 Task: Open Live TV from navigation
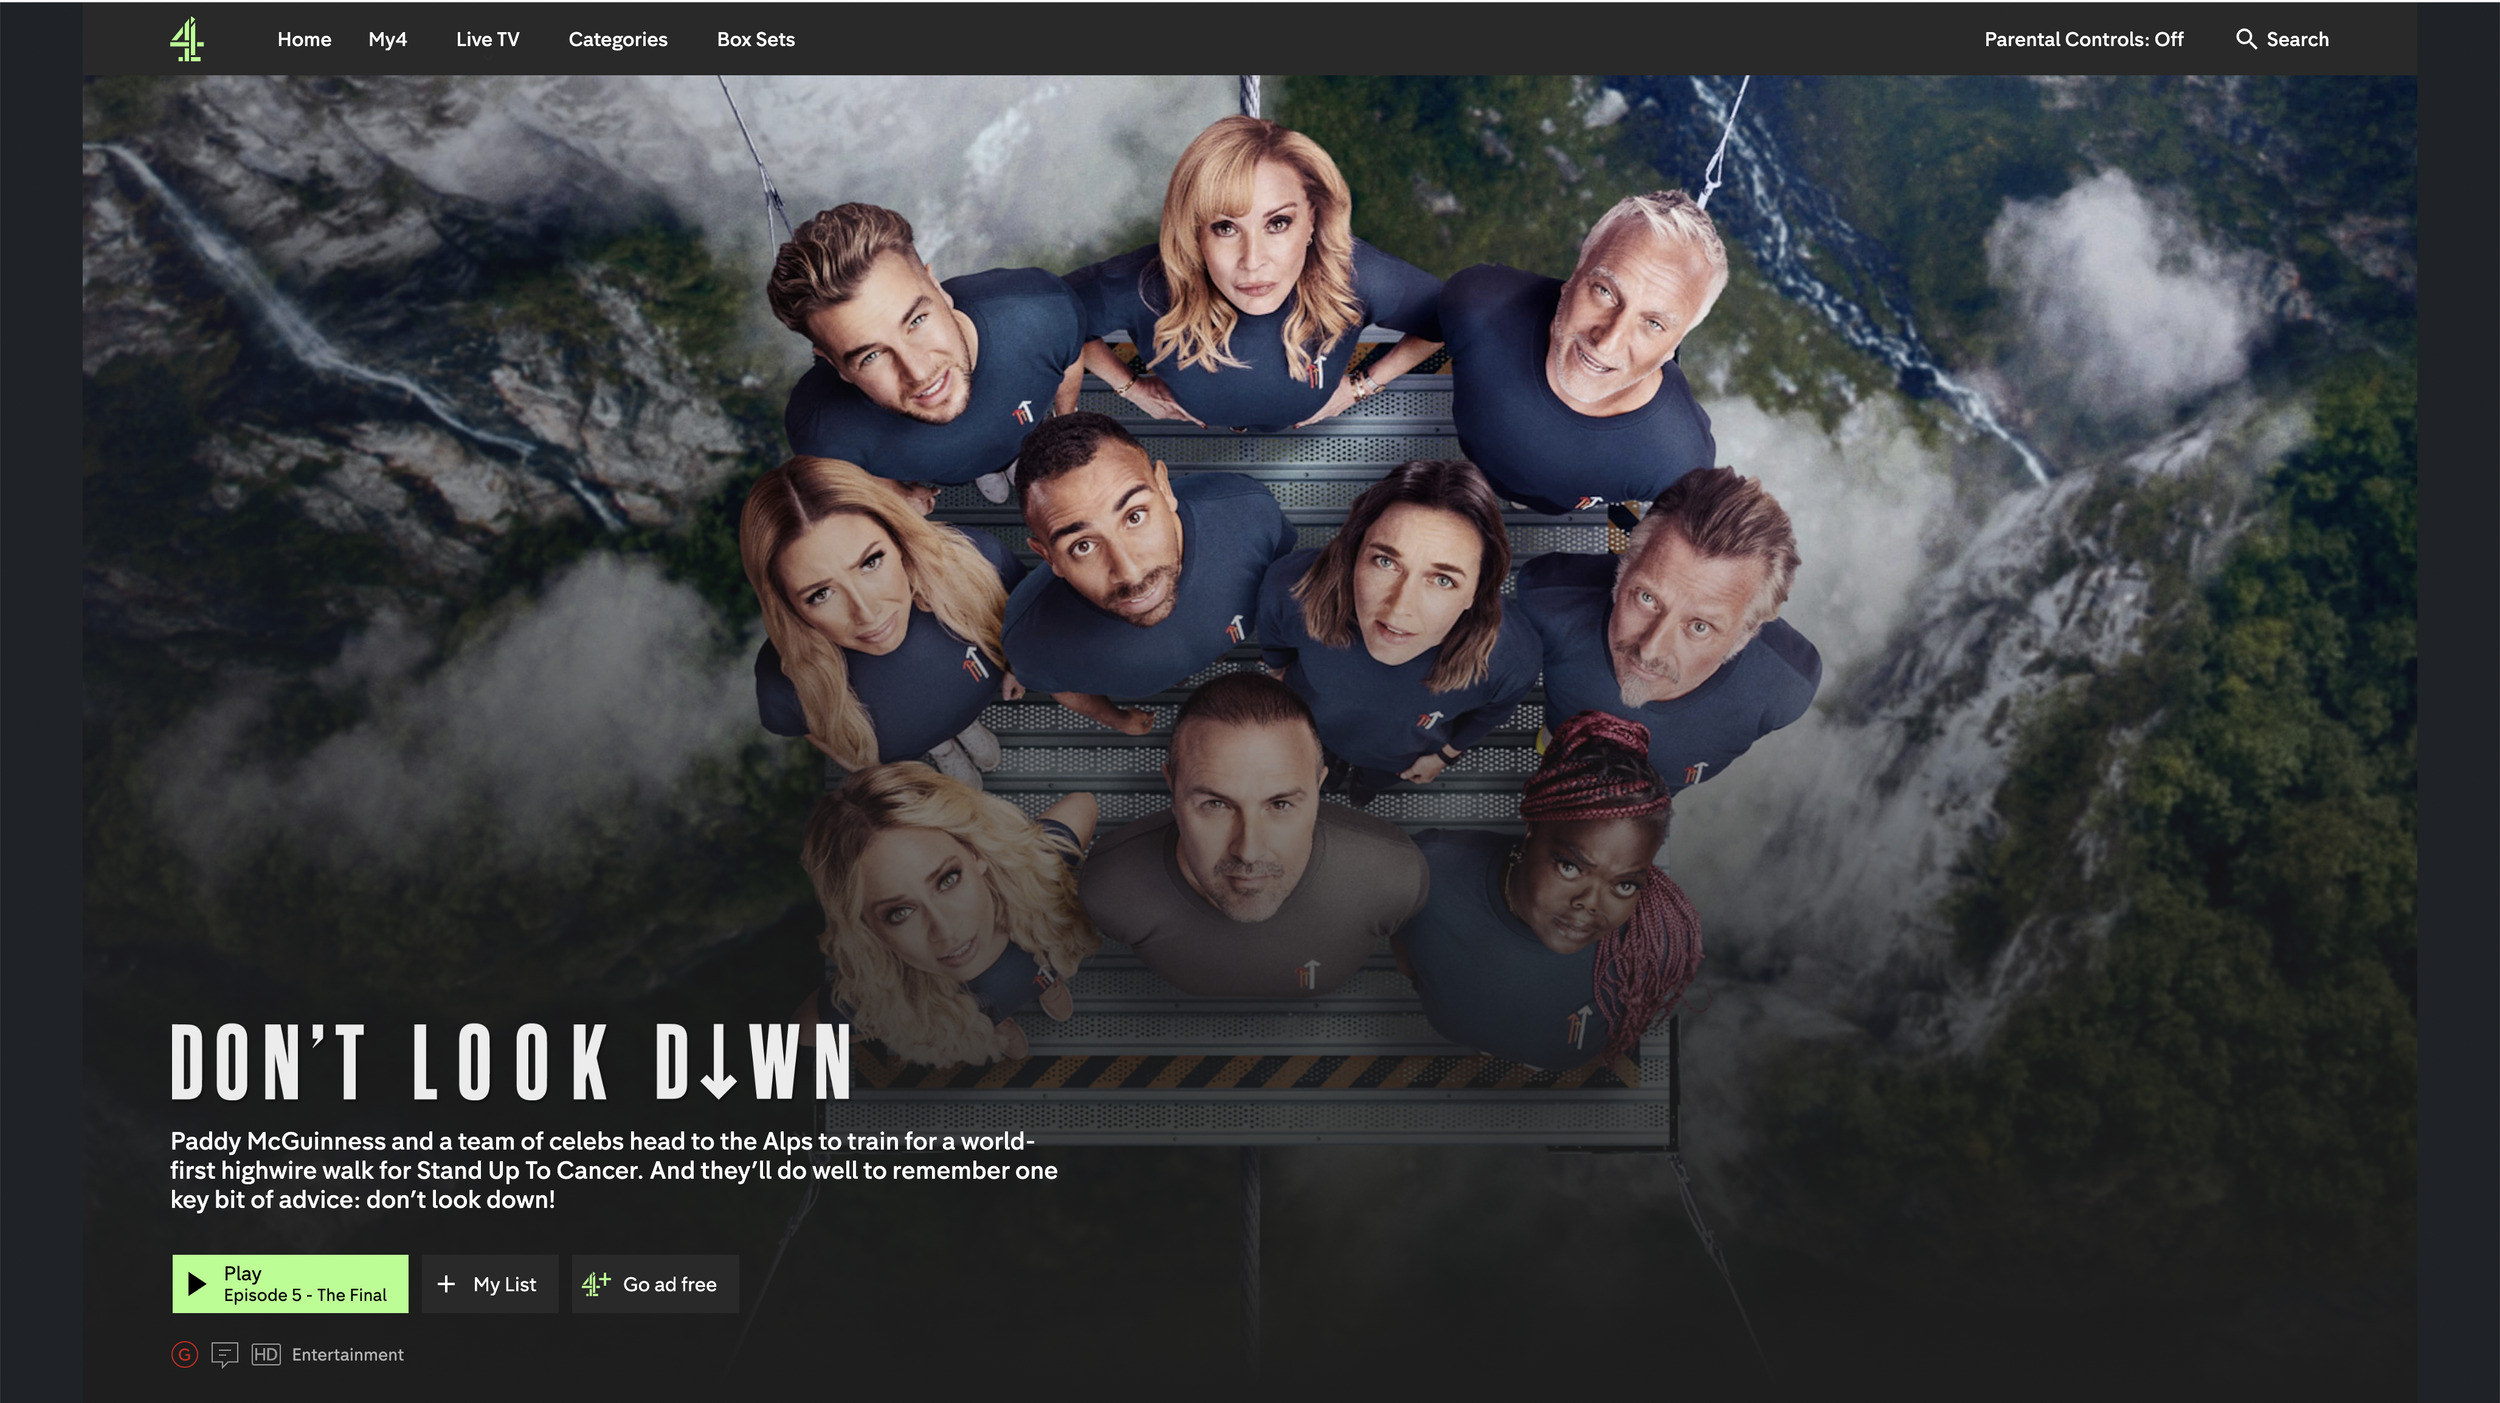(487, 39)
